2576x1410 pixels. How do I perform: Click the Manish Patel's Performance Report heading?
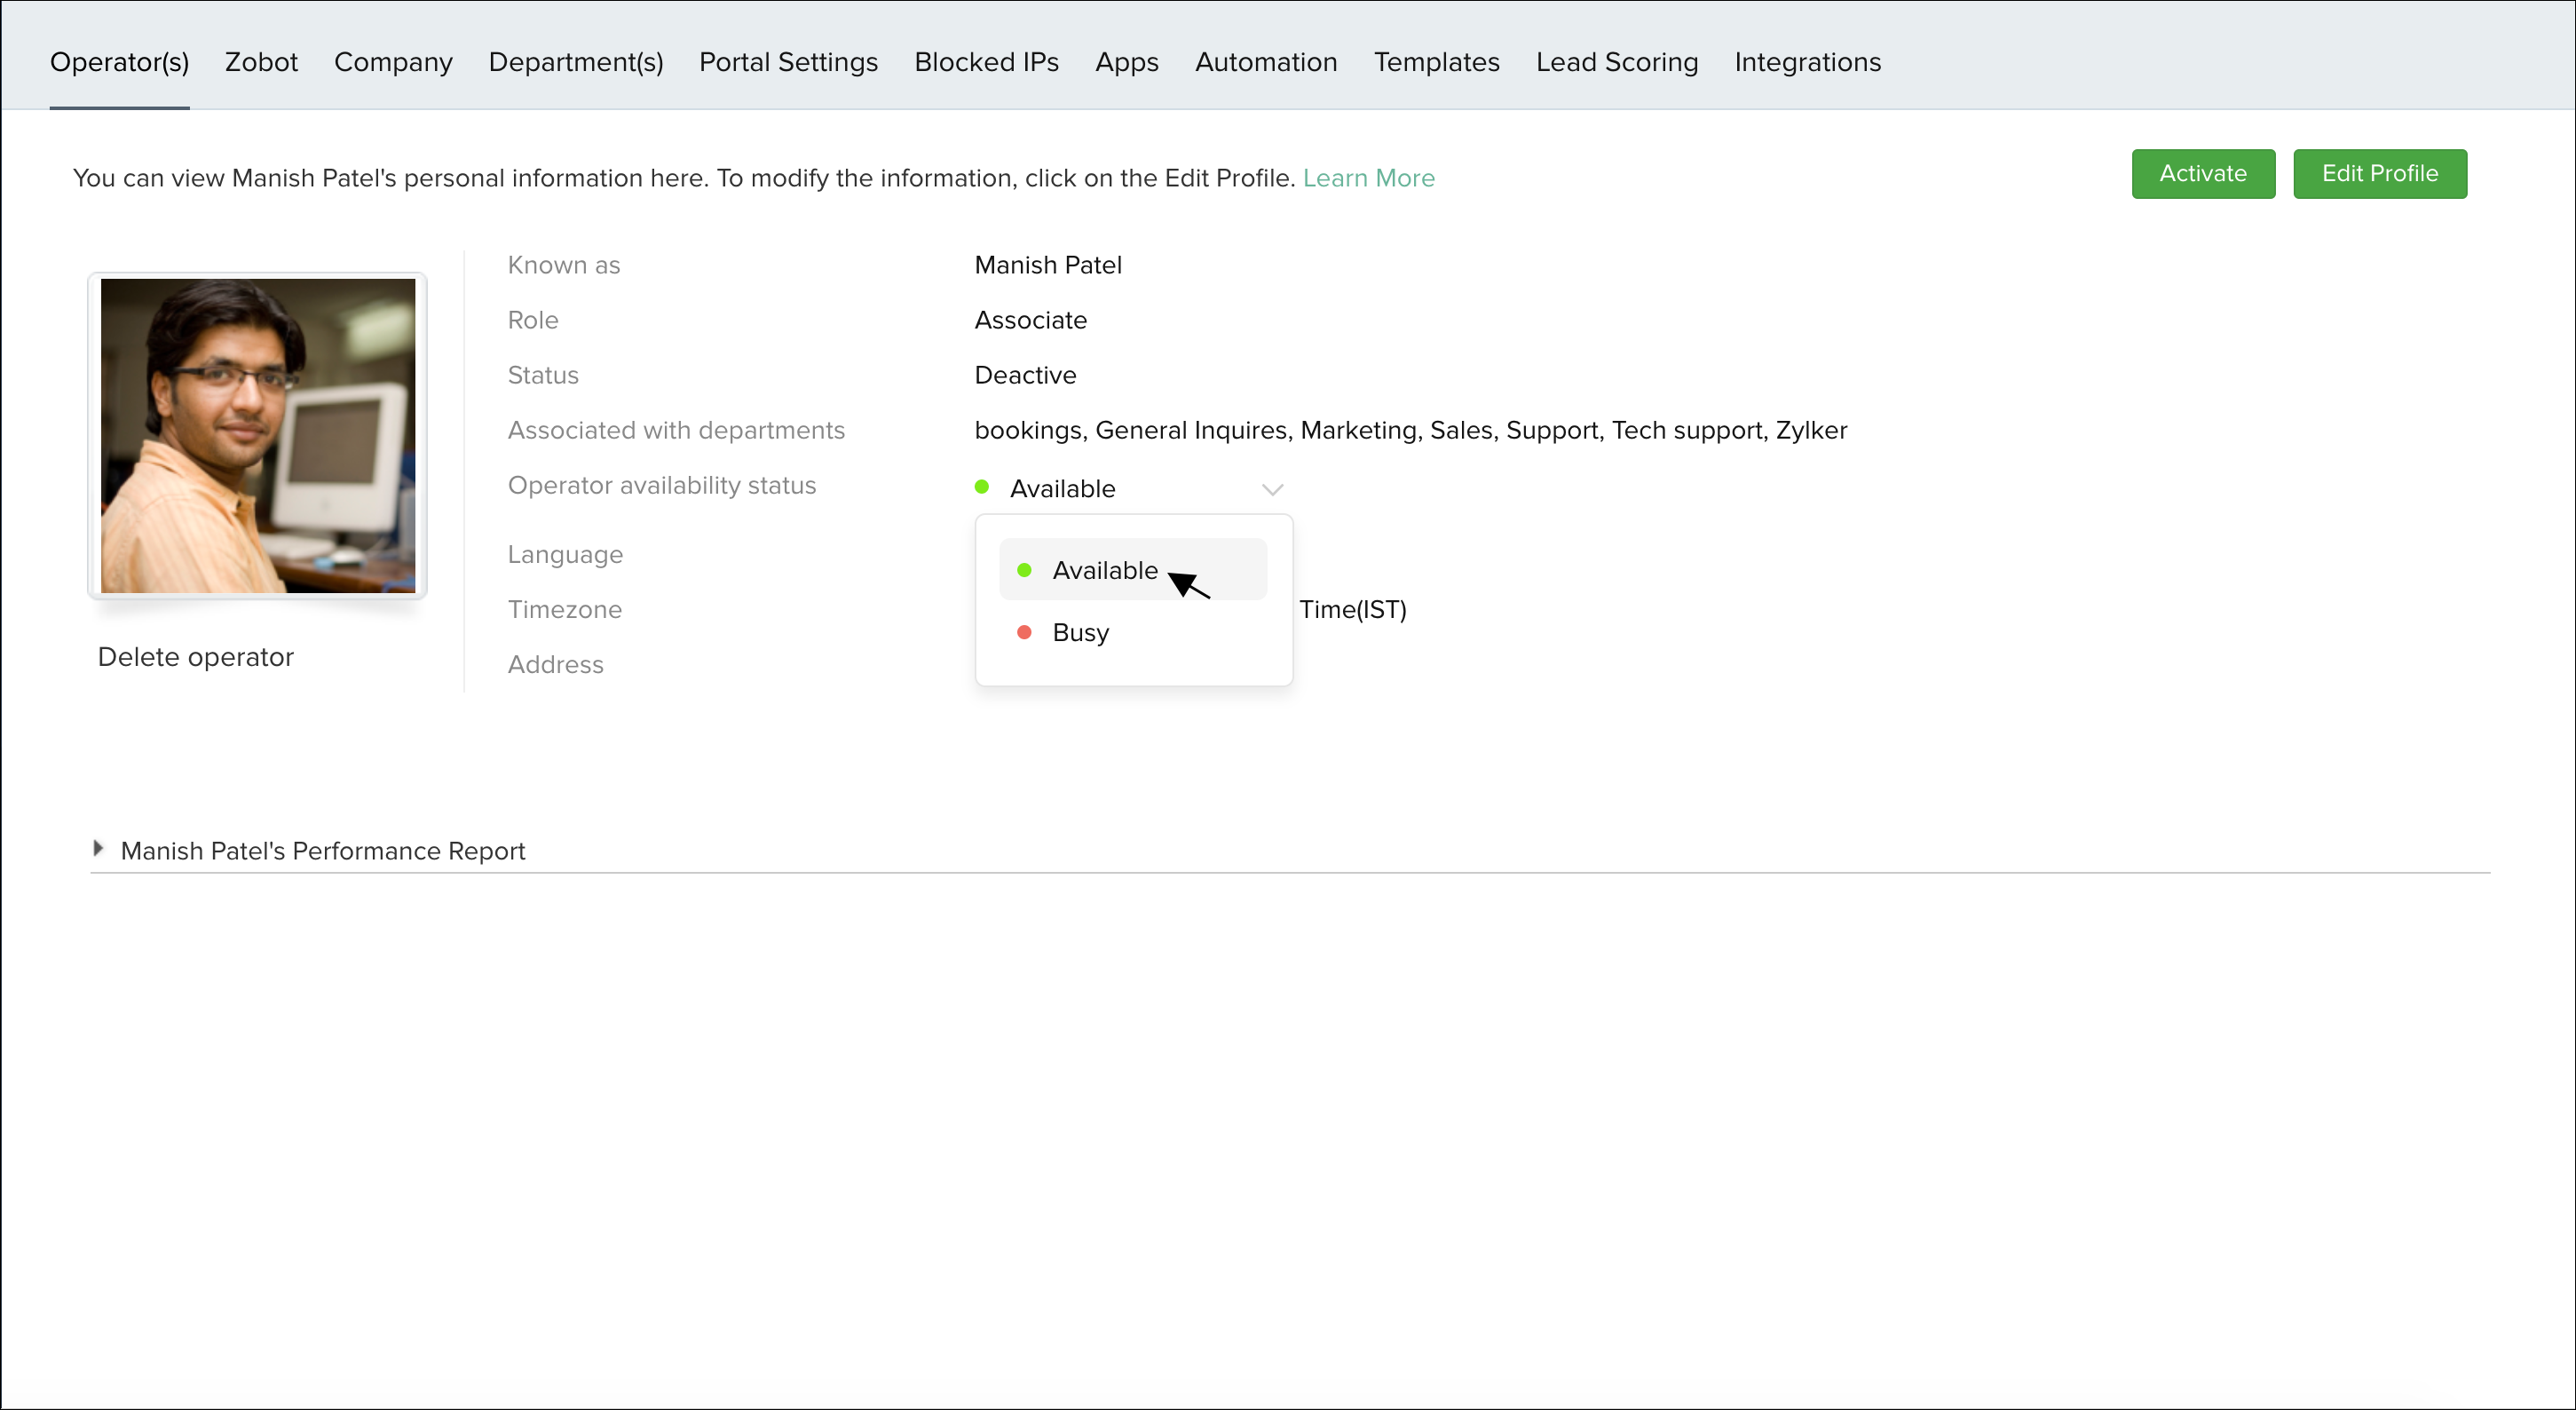323,851
